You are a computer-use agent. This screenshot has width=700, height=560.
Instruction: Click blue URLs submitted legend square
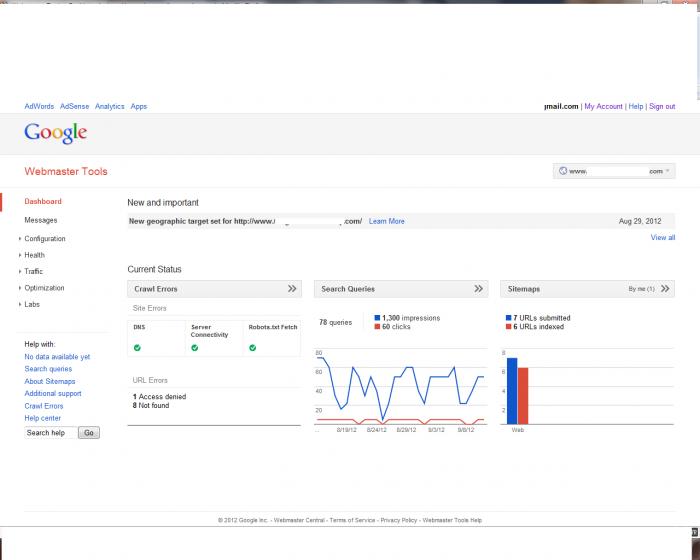click(508, 318)
